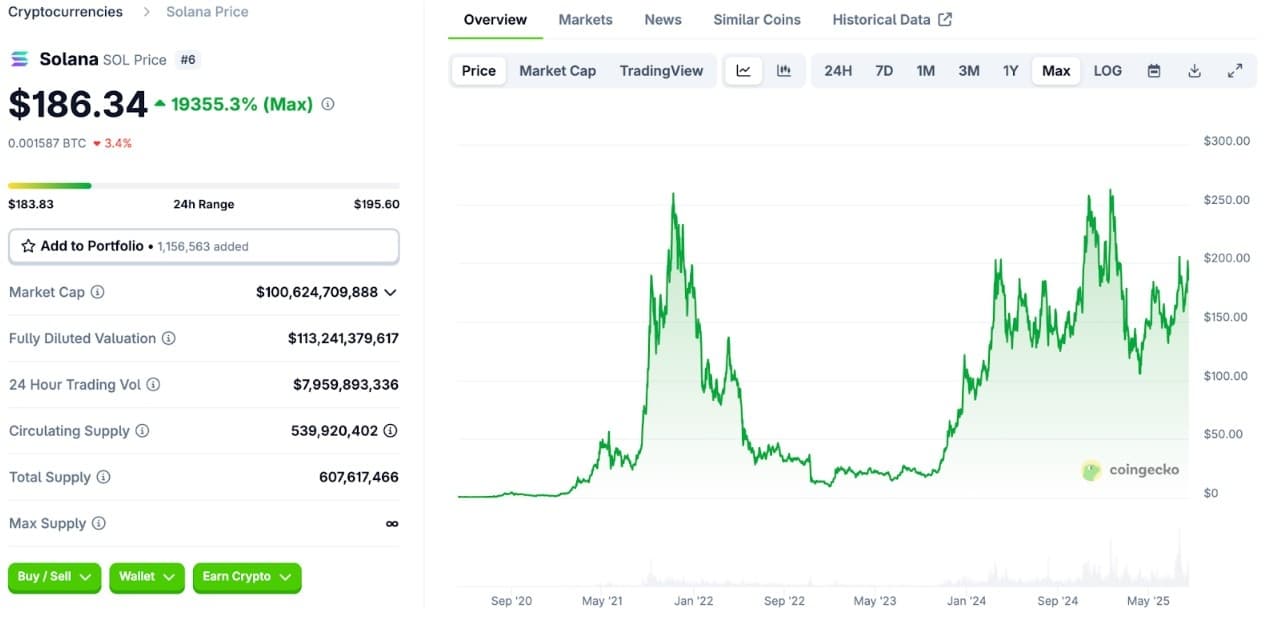Open info tooltip next to Max percentage
The height and width of the screenshot is (617, 1273).
coord(328,104)
